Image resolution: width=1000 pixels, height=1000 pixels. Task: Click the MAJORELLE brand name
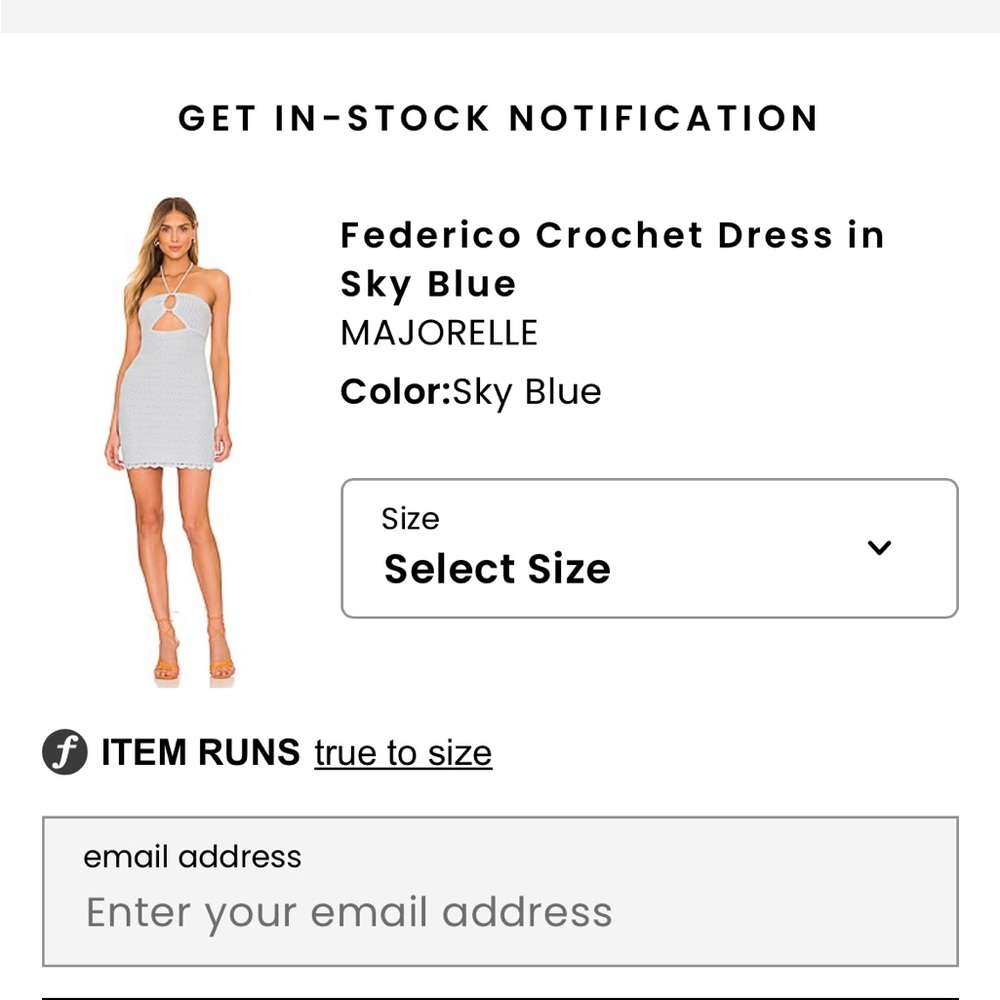(439, 332)
